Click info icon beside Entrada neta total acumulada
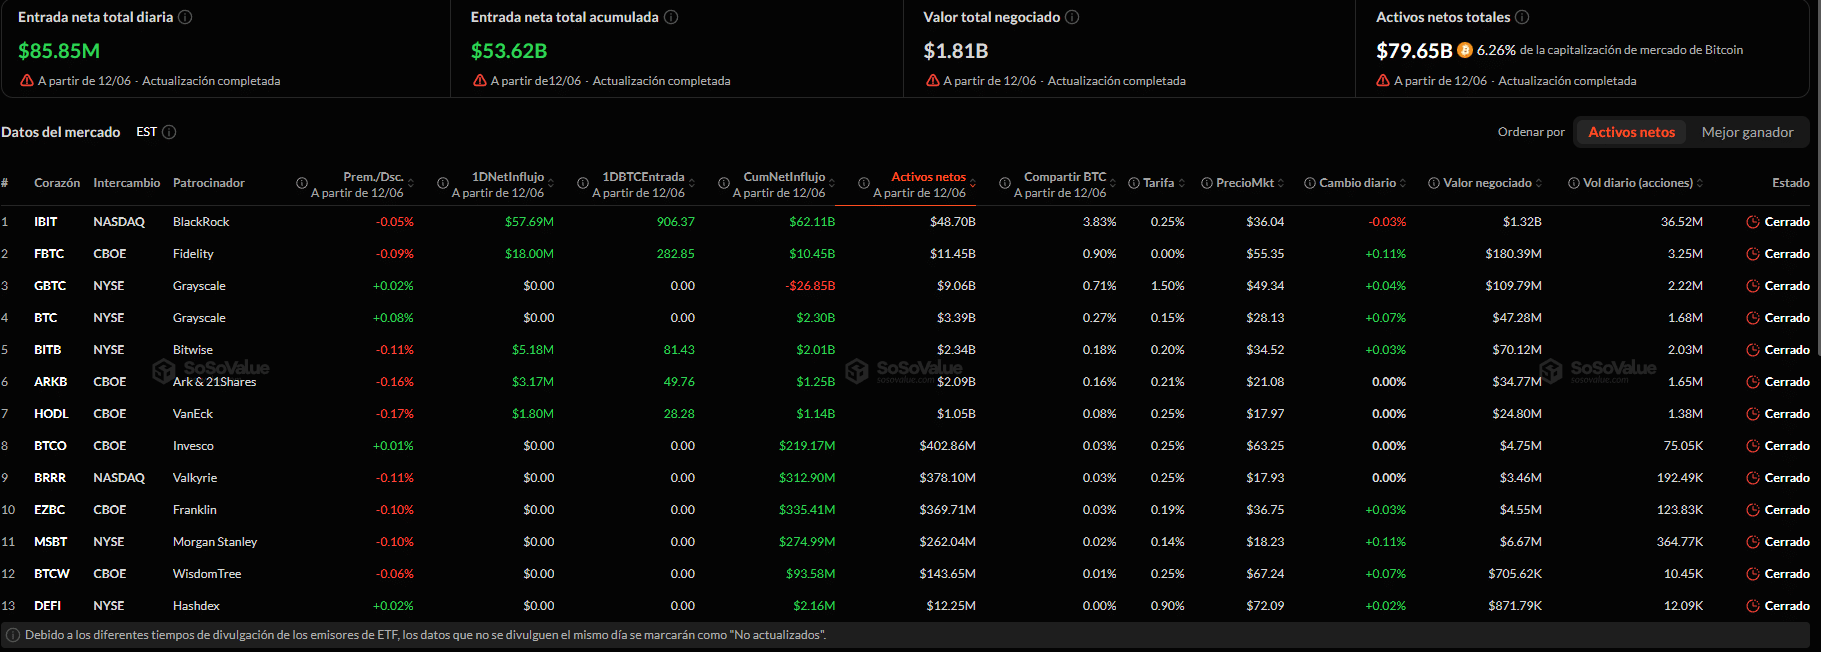Screen dimensions: 1821x652 click(x=671, y=17)
